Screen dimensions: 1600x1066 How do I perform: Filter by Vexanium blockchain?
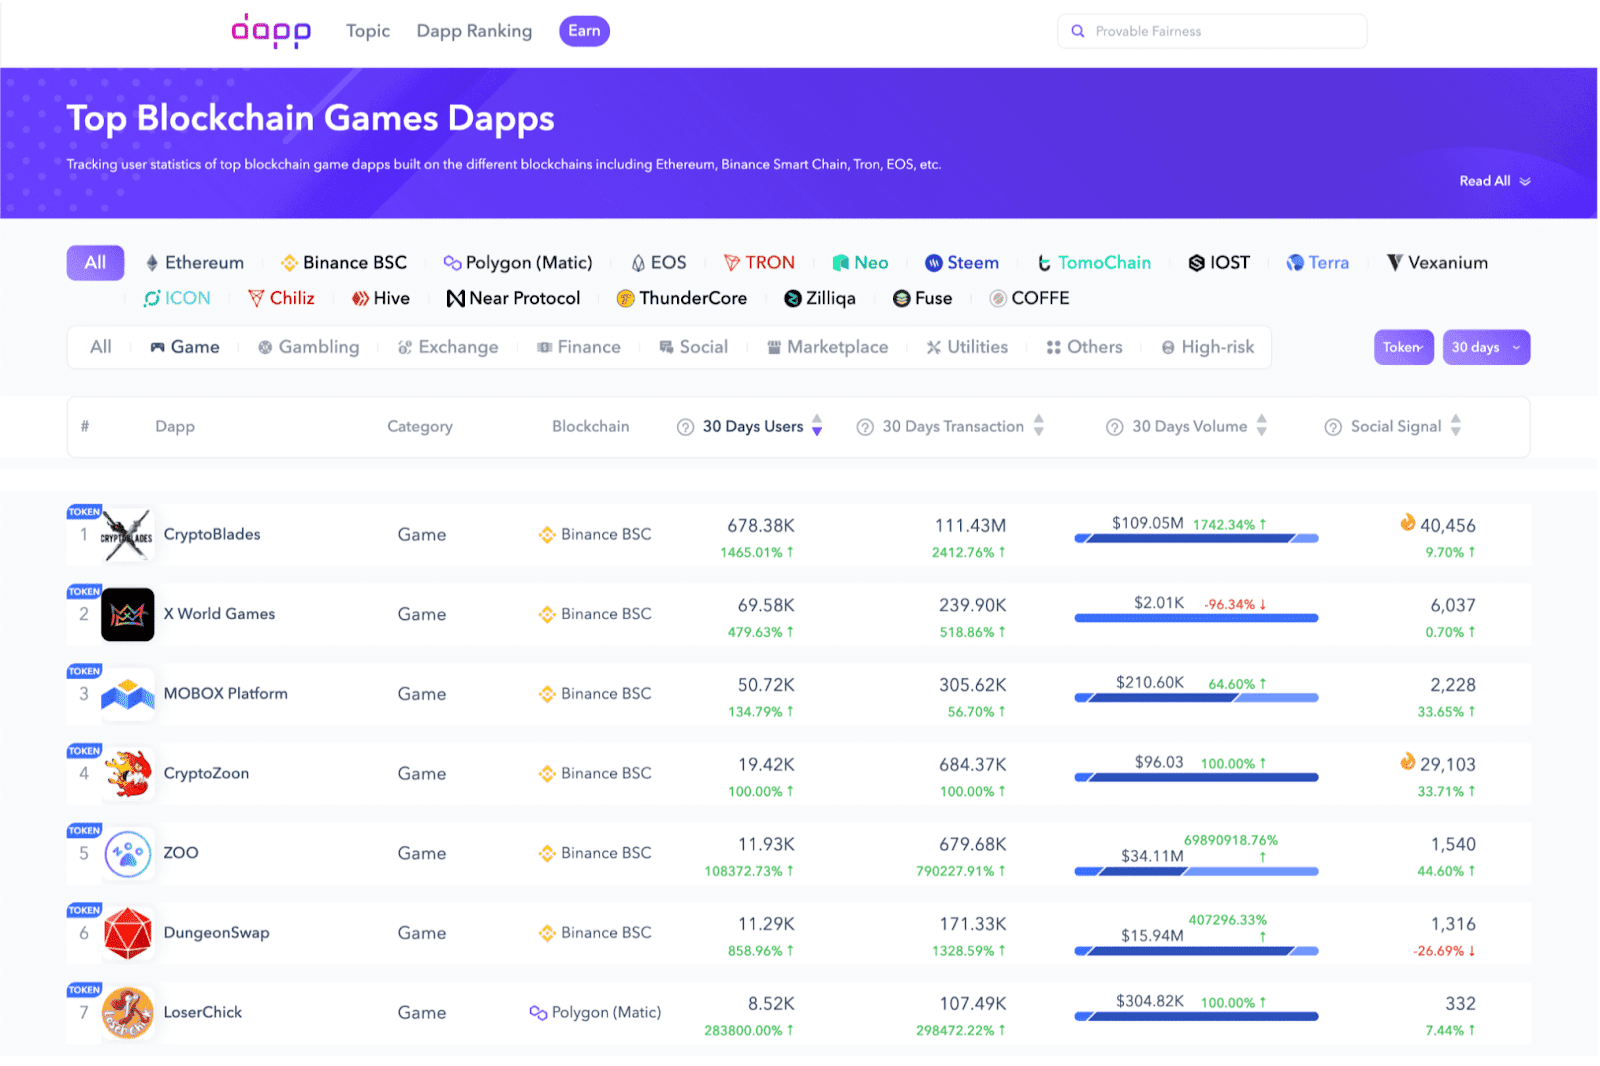coord(1437,263)
